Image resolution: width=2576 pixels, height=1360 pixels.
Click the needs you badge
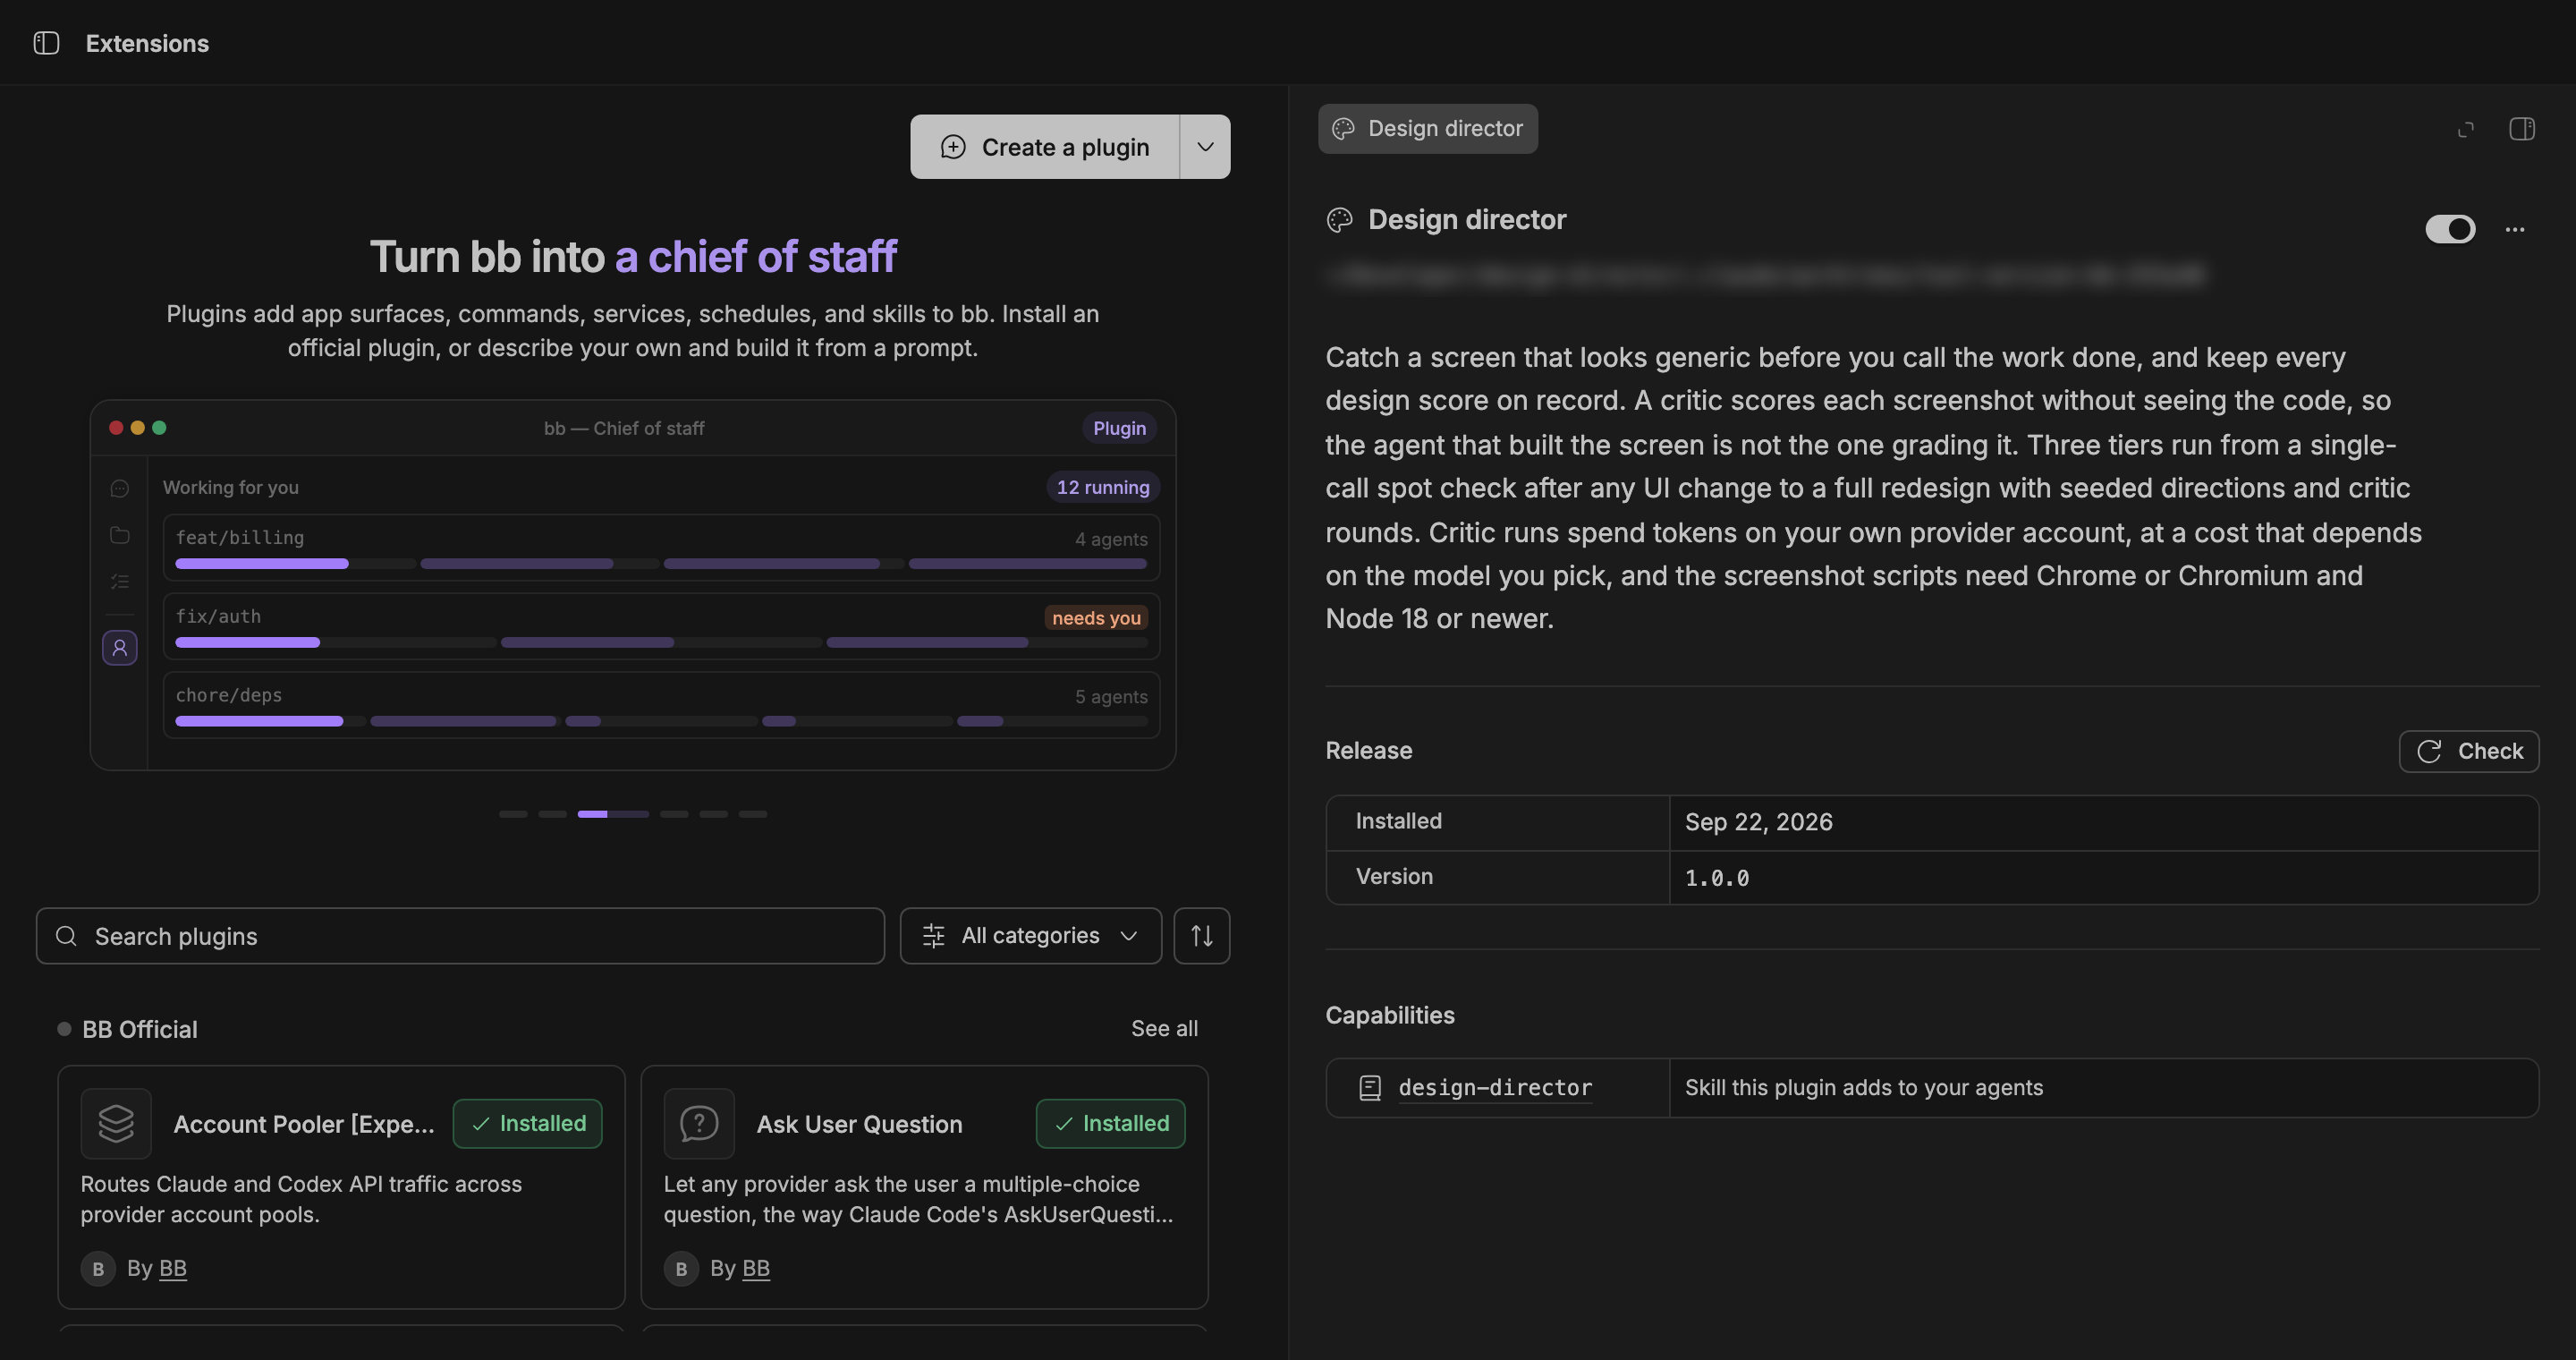tap(1096, 618)
